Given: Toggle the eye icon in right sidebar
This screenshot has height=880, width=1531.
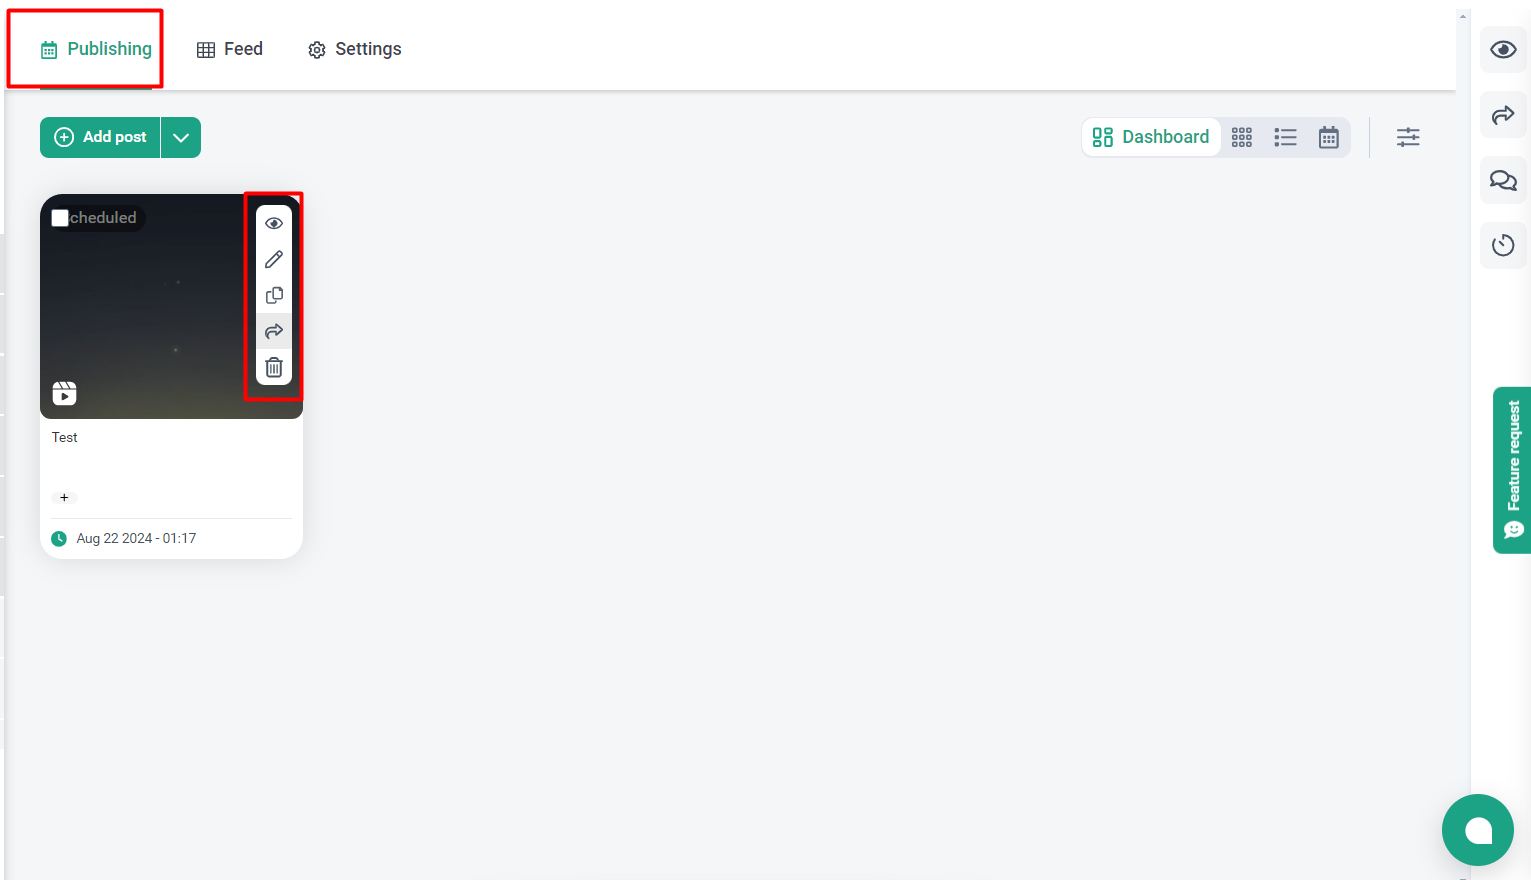Looking at the screenshot, I should [1503, 49].
